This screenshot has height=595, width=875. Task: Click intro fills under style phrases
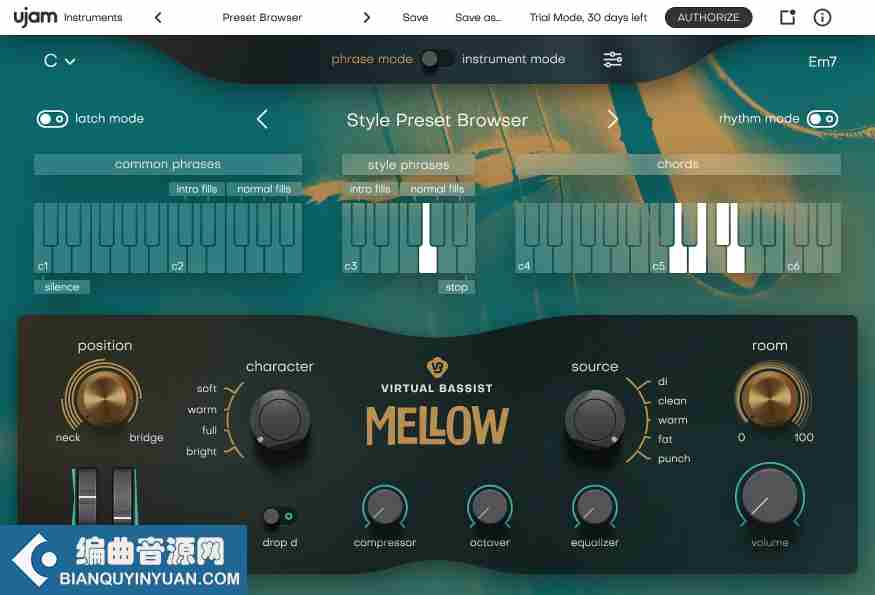click(370, 189)
